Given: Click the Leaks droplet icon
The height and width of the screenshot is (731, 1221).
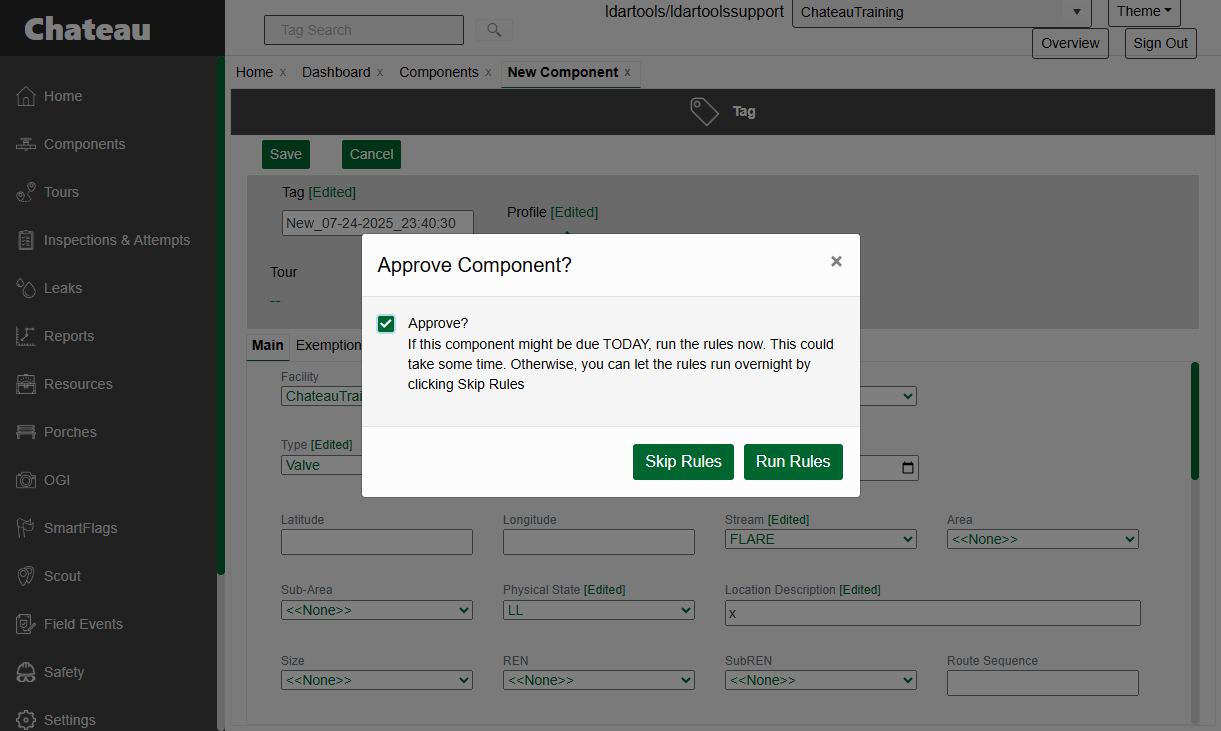Looking at the screenshot, I should pos(26,288).
